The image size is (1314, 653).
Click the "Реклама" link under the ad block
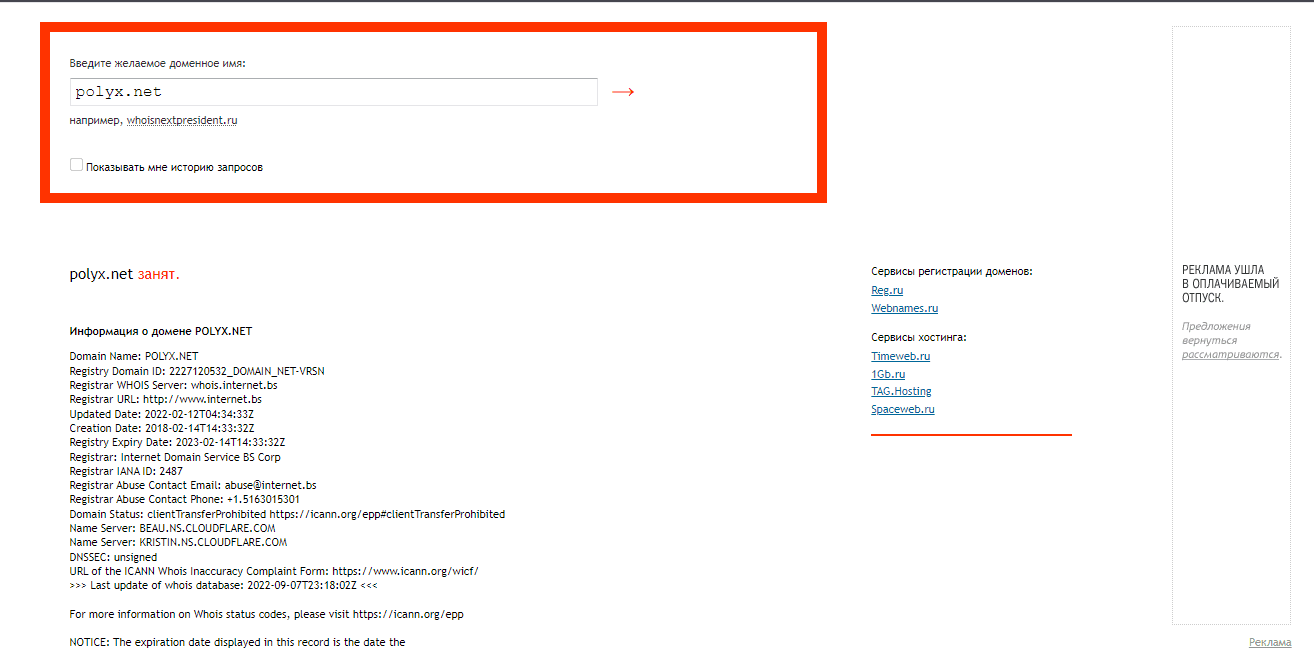[x=1269, y=642]
